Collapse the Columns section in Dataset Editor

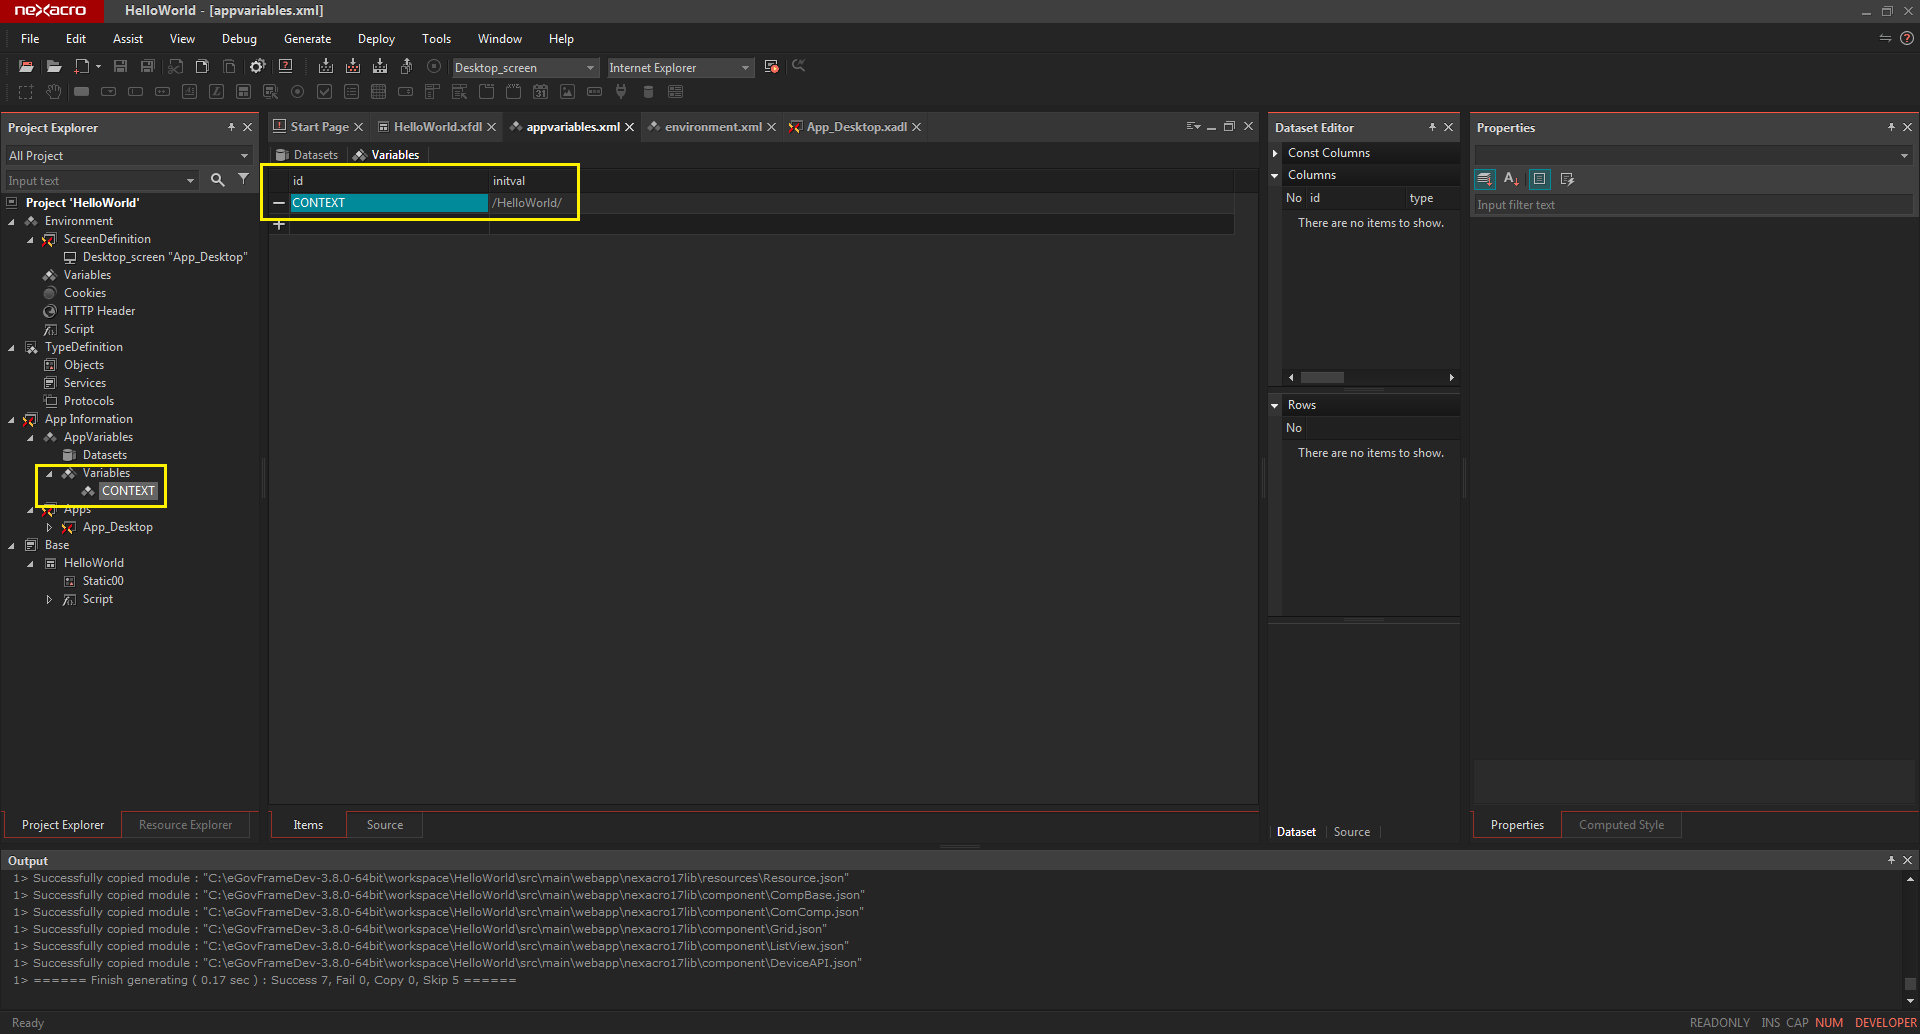tap(1275, 175)
